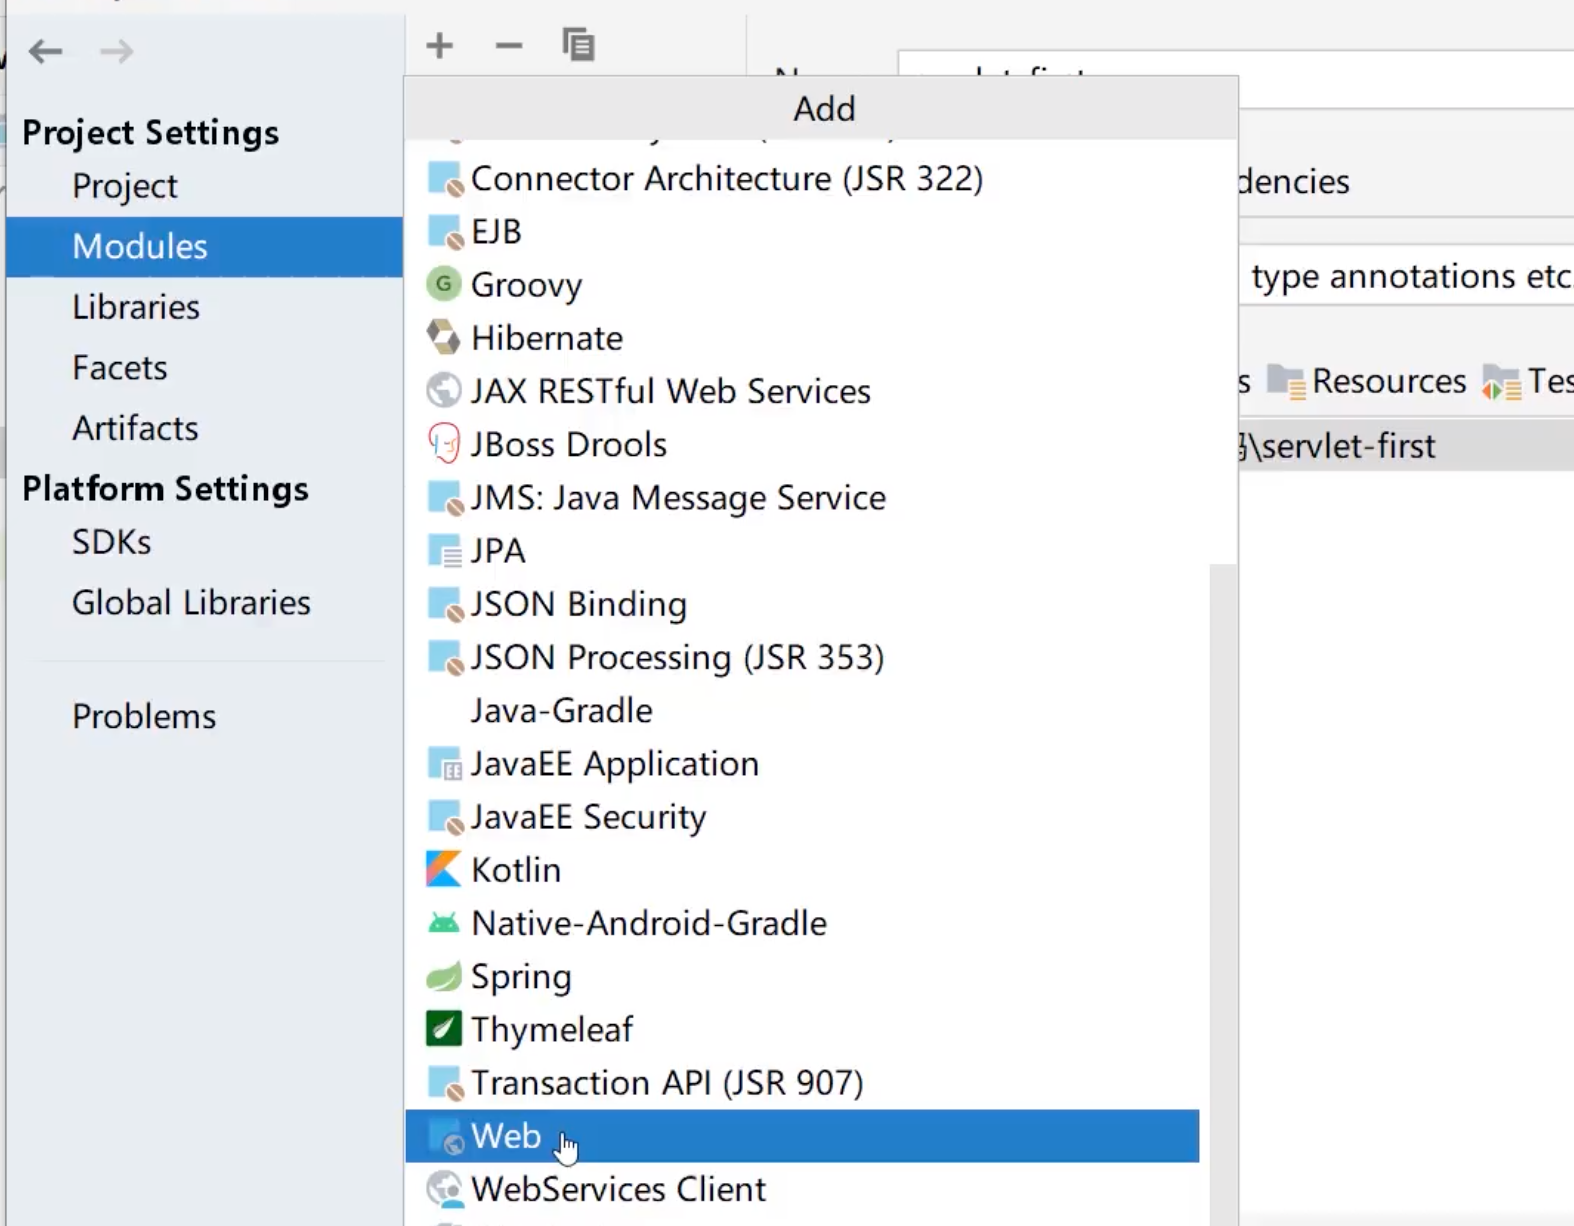Select the Groovy icon in list
Viewport: 1574px width, 1226px height.
[443, 285]
